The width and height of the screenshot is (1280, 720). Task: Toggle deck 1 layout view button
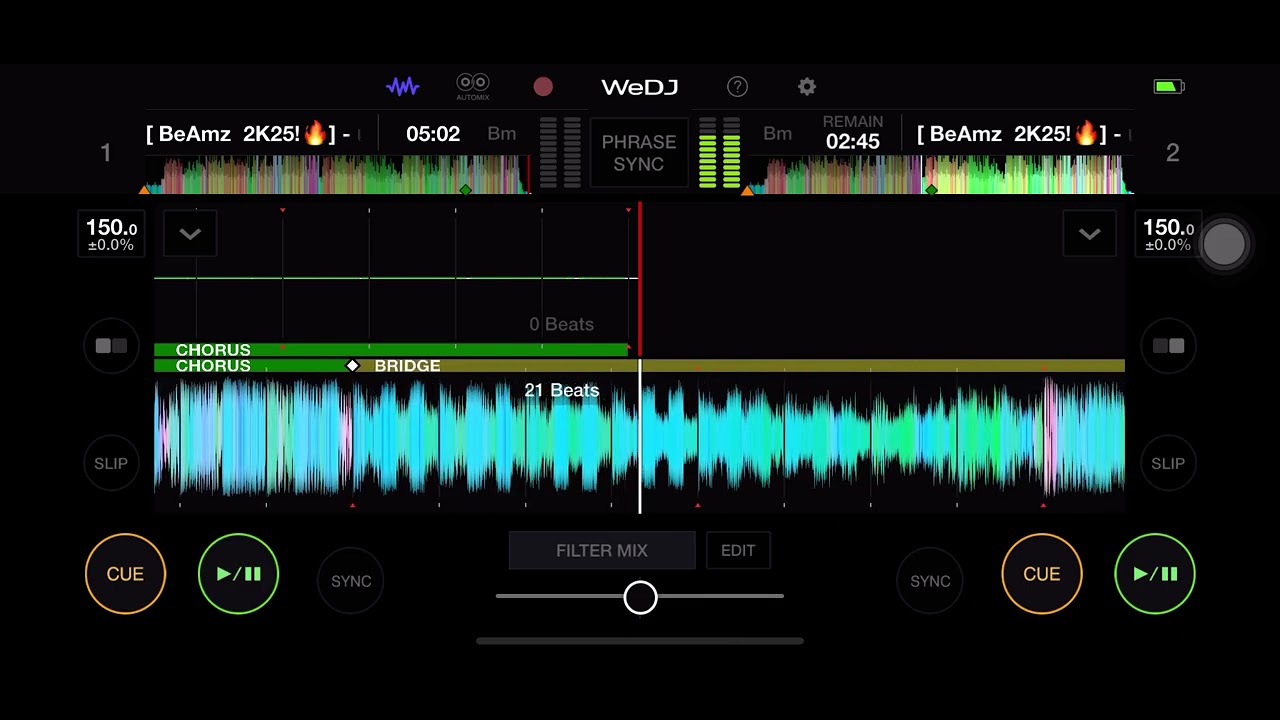pyautogui.click(x=111, y=346)
